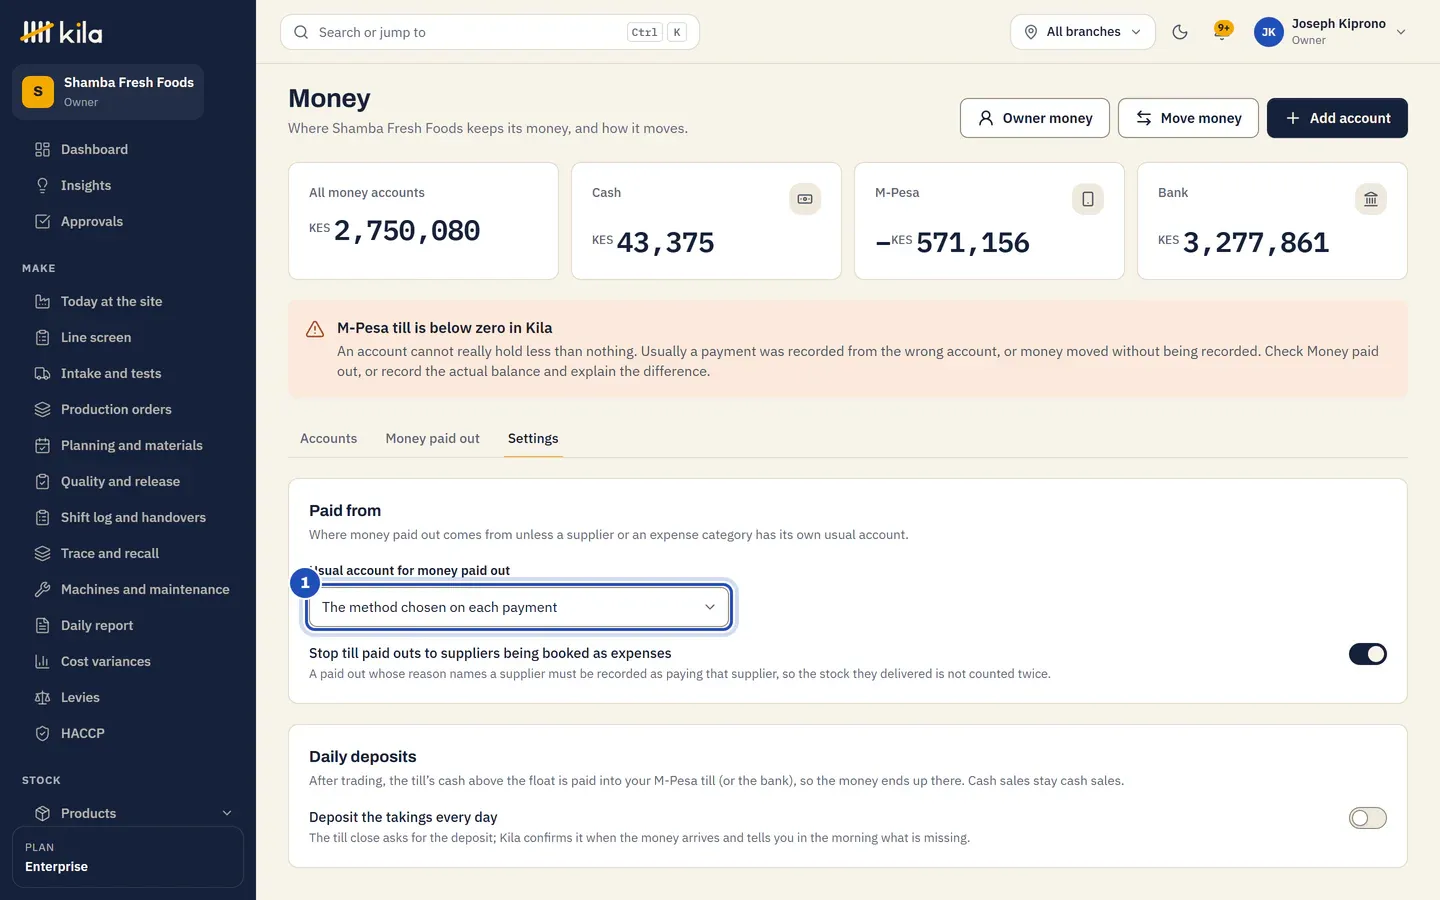Go to Approvals in sidebar
Screen dimensions: 1440x900
click(128, 221)
